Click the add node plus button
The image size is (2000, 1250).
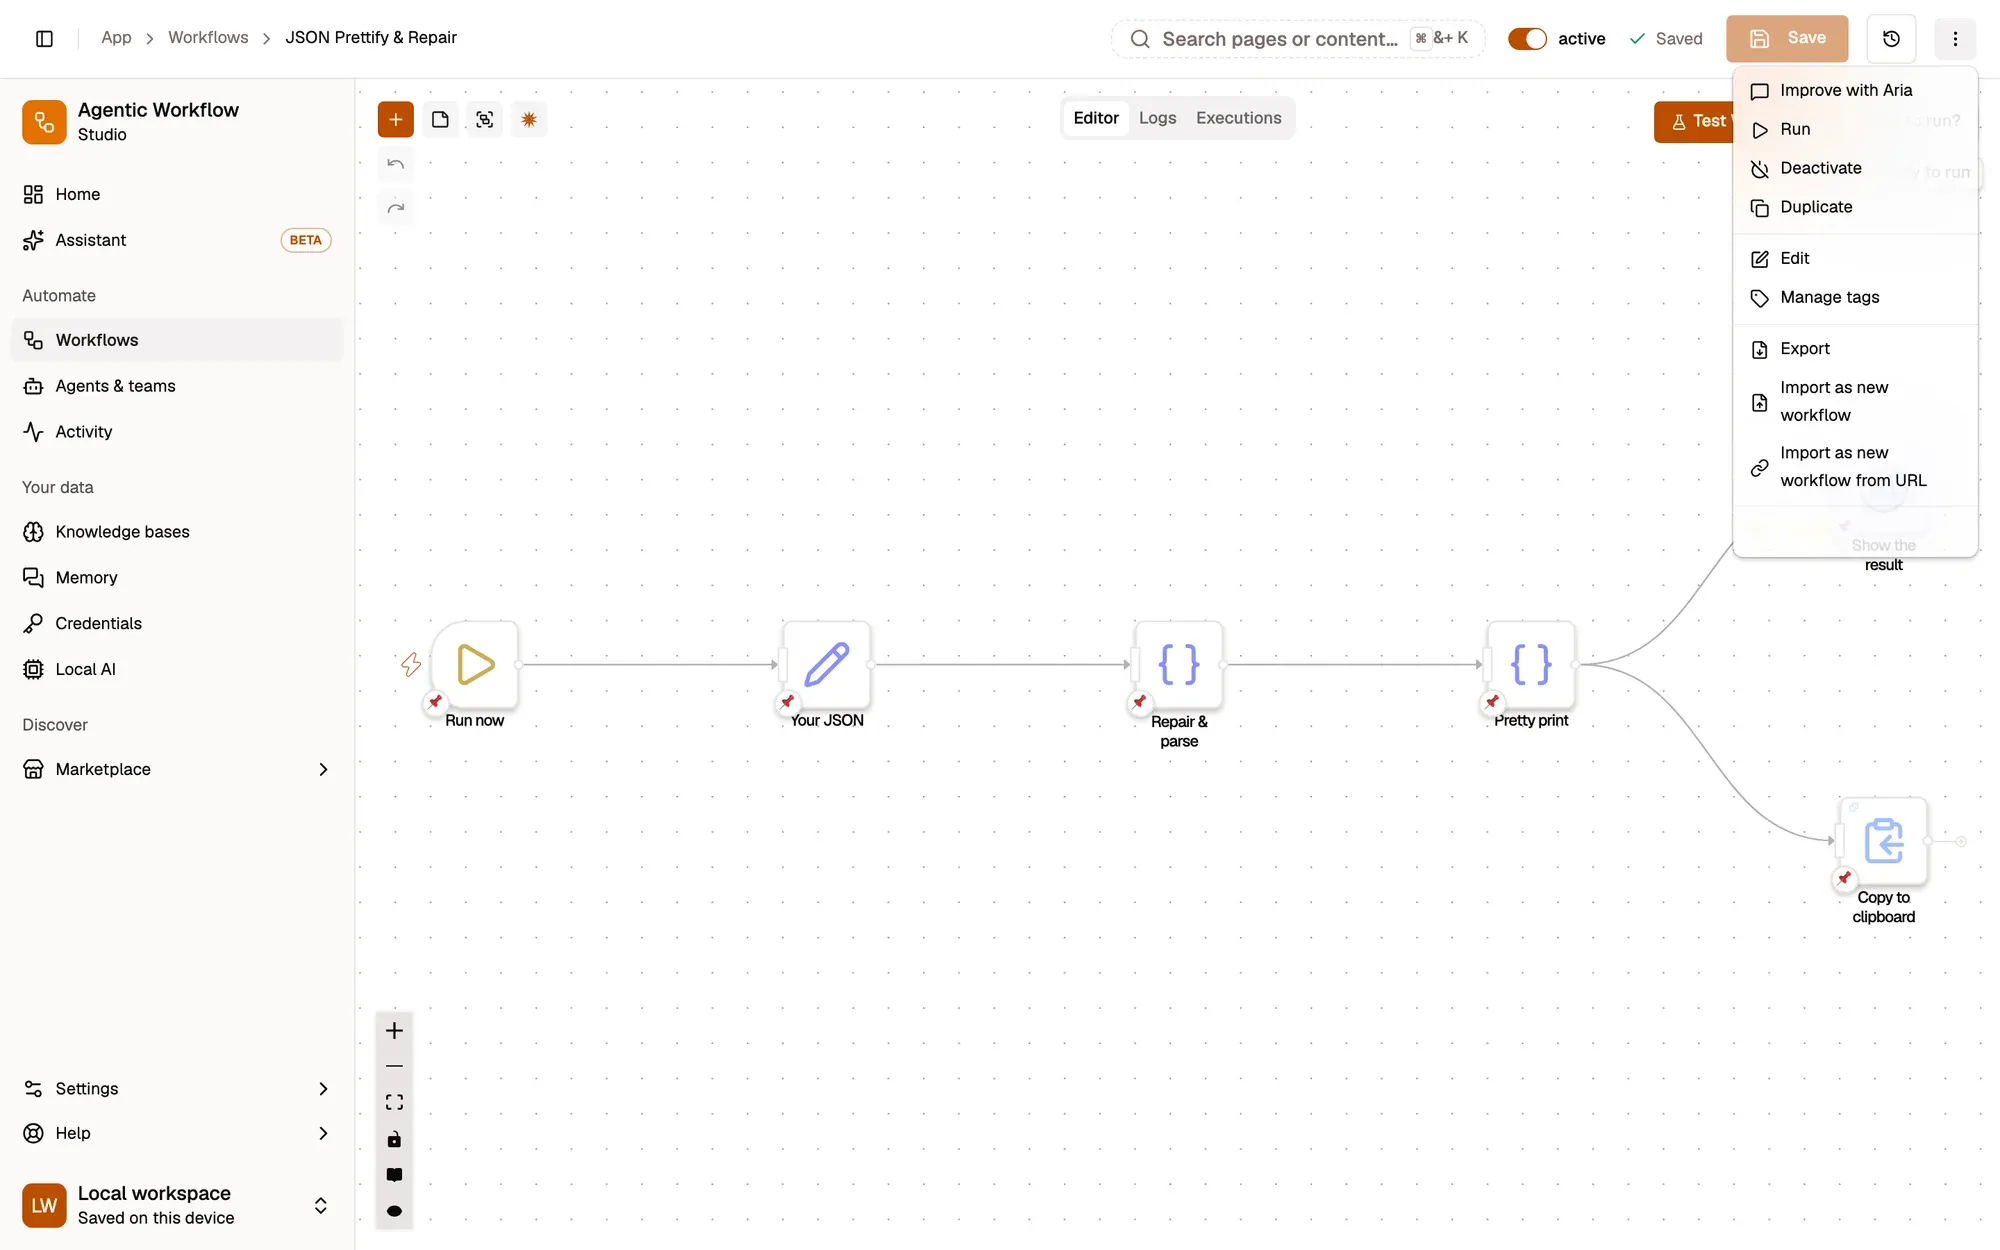[395, 119]
